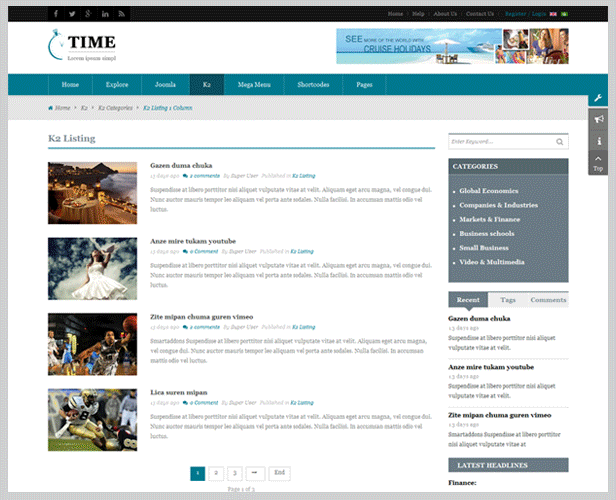Click the Facebook icon in top bar

click(56, 14)
